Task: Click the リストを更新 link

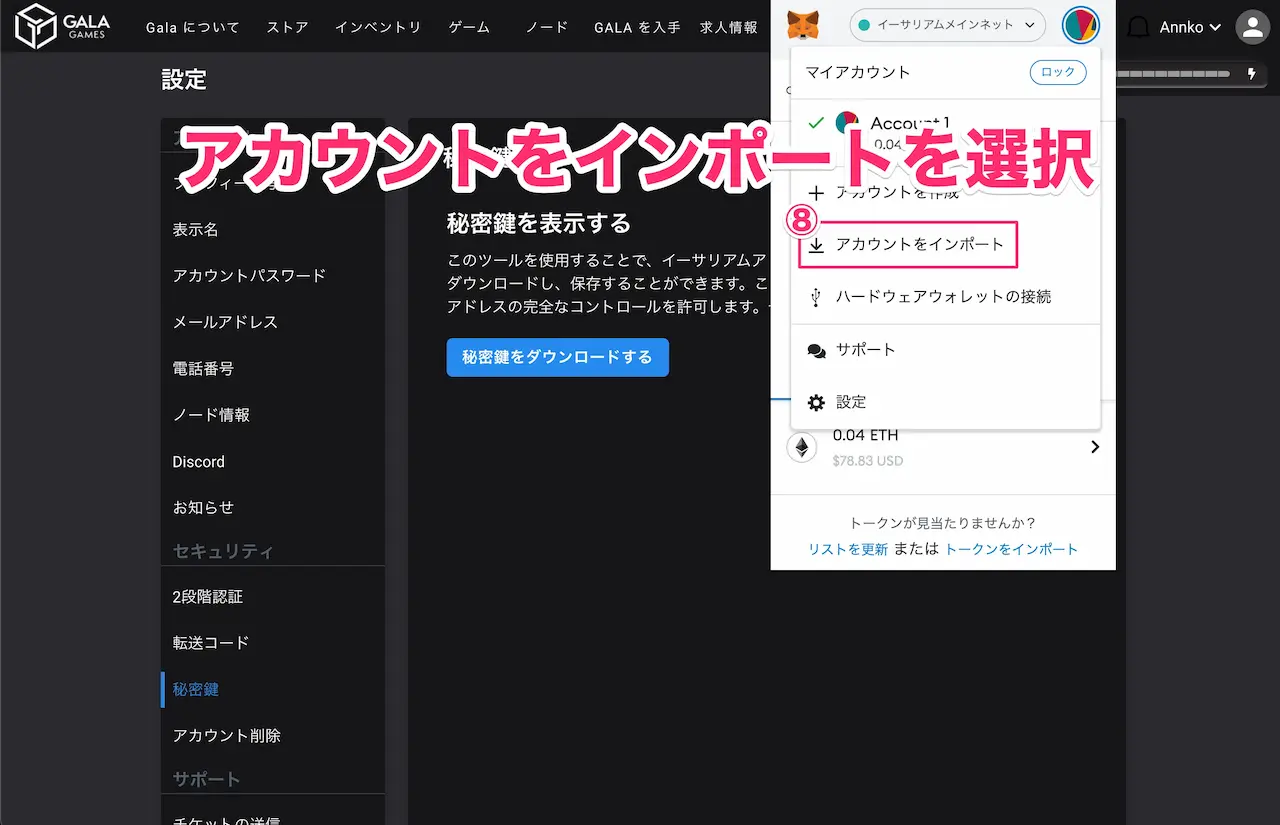Action: [x=848, y=549]
